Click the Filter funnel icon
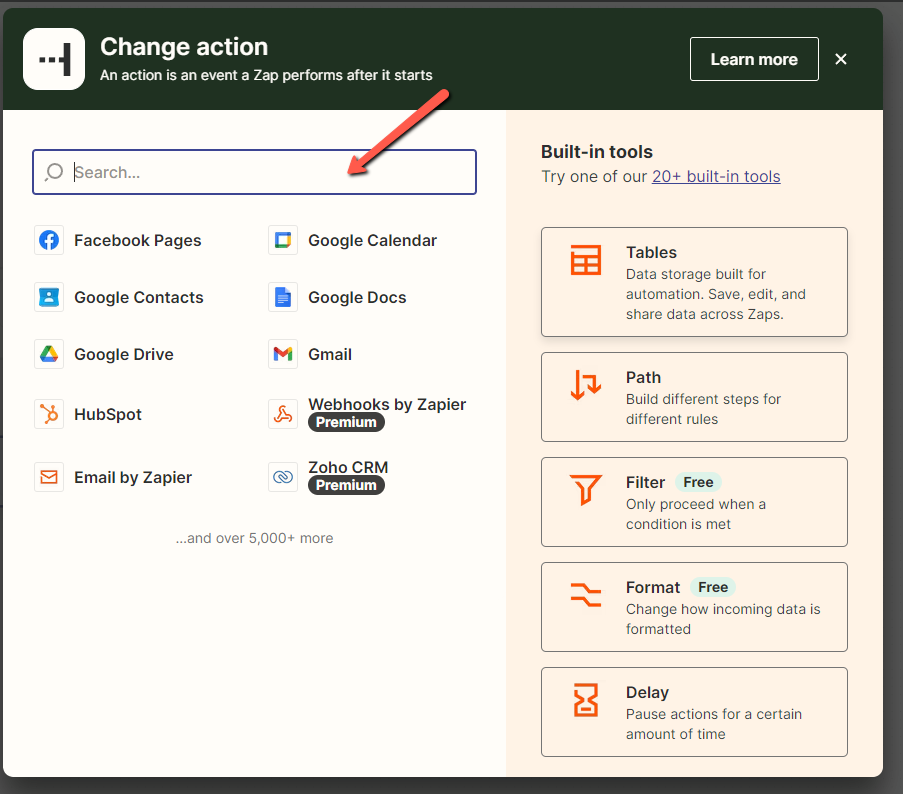This screenshot has width=903, height=794. (586, 489)
